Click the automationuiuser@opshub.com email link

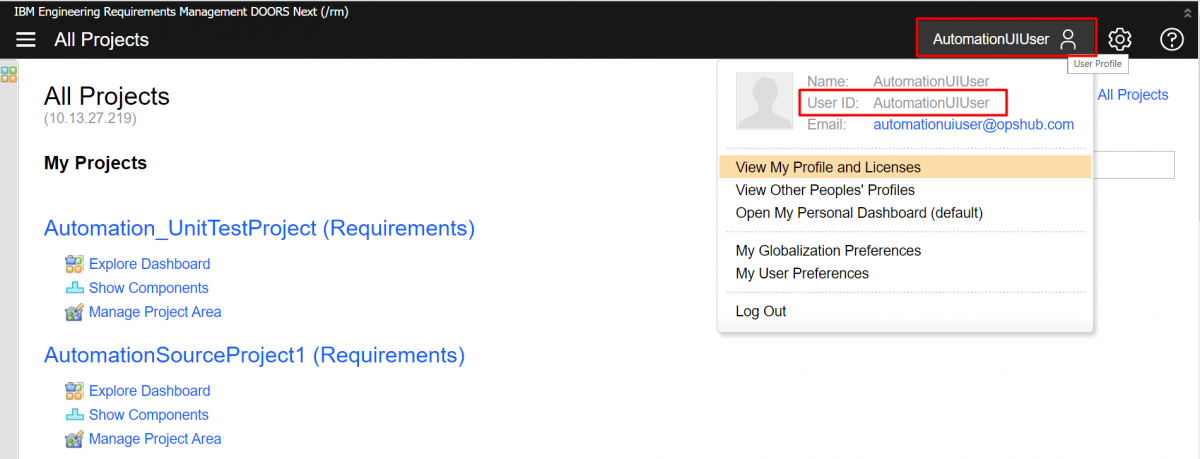973,125
